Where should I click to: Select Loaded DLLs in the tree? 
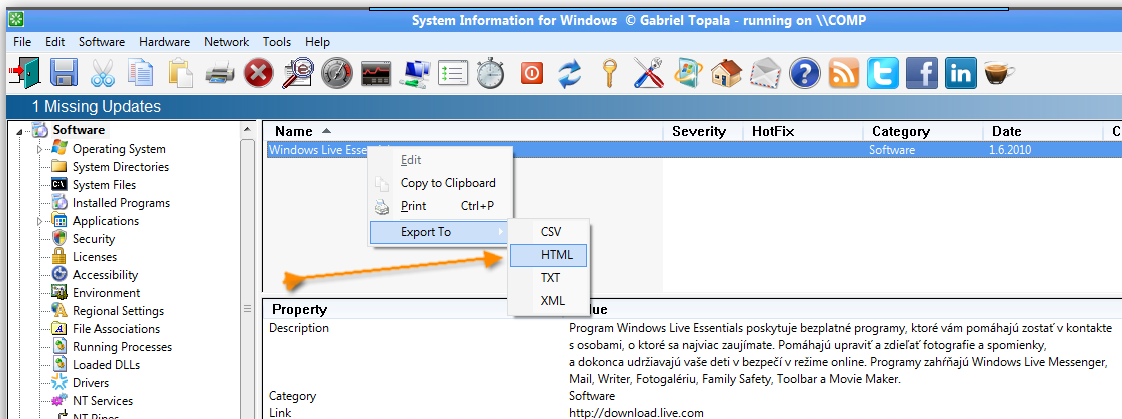[x=107, y=365]
